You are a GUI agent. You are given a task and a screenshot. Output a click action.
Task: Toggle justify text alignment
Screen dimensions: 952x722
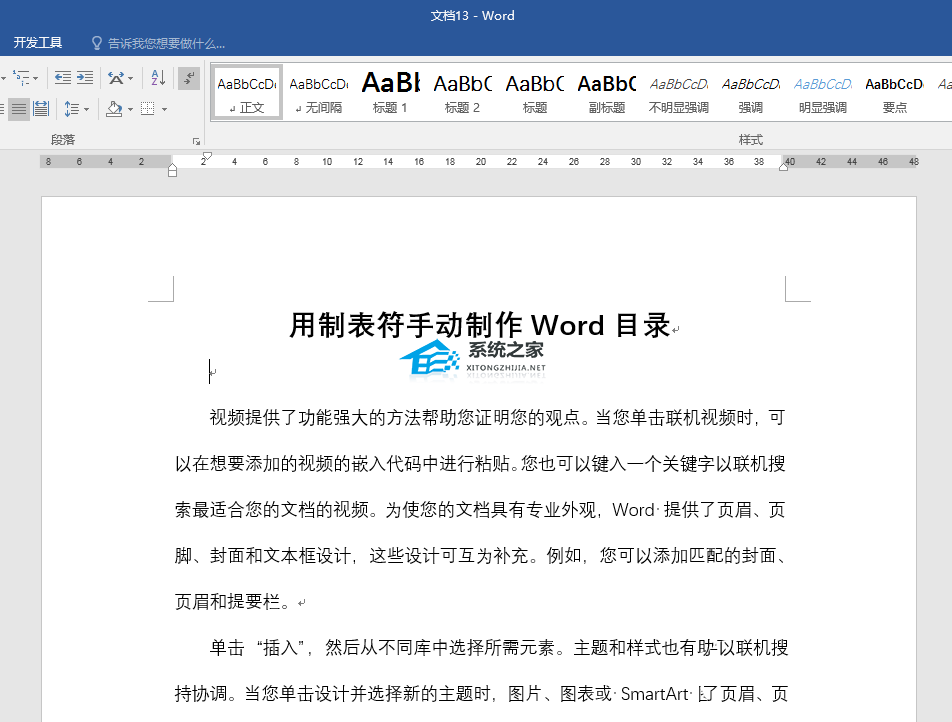[x=18, y=109]
